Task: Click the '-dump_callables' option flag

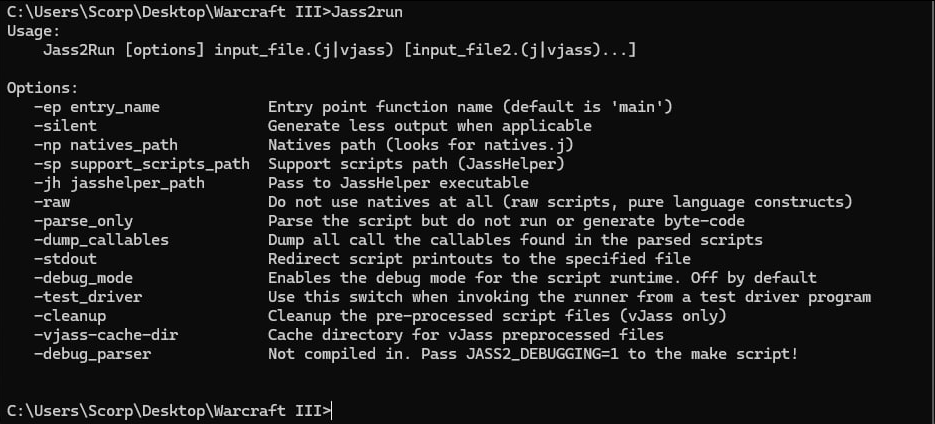Action: coord(101,240)
